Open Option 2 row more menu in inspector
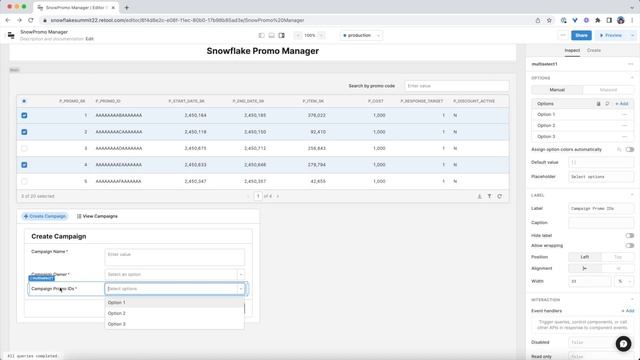This screenshot has height=360, width=640. (624, 126)
